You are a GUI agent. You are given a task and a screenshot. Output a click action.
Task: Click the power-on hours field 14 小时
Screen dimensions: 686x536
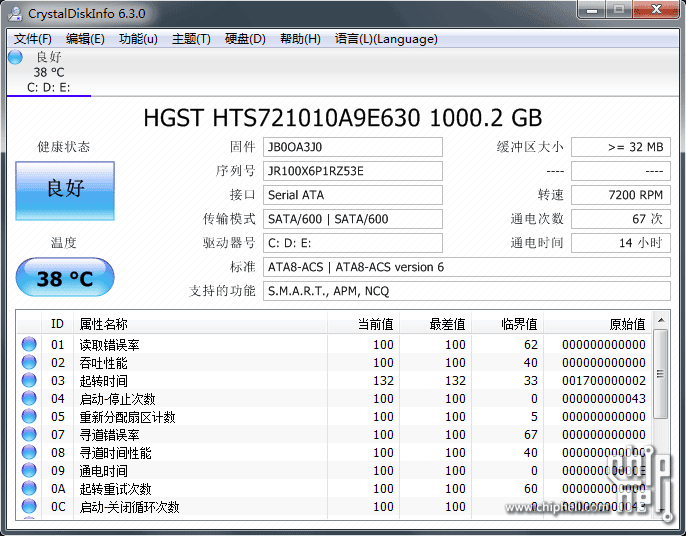(621, 243)
